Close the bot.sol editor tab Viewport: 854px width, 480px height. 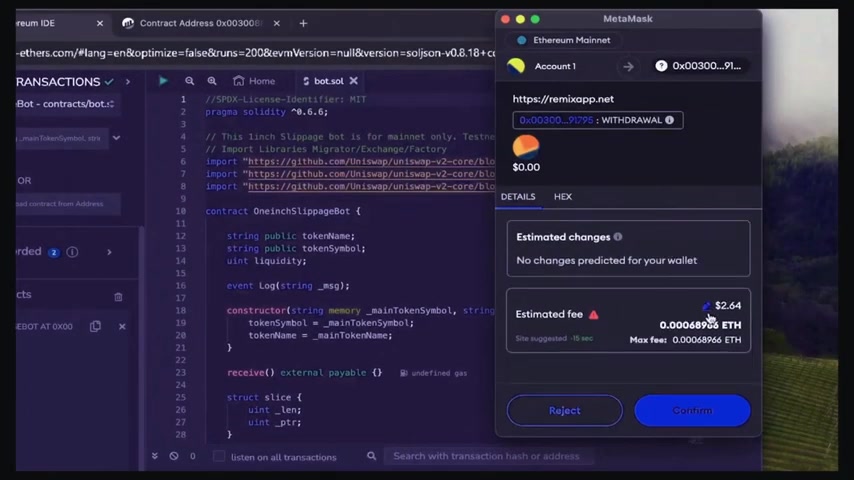[353, 81]
